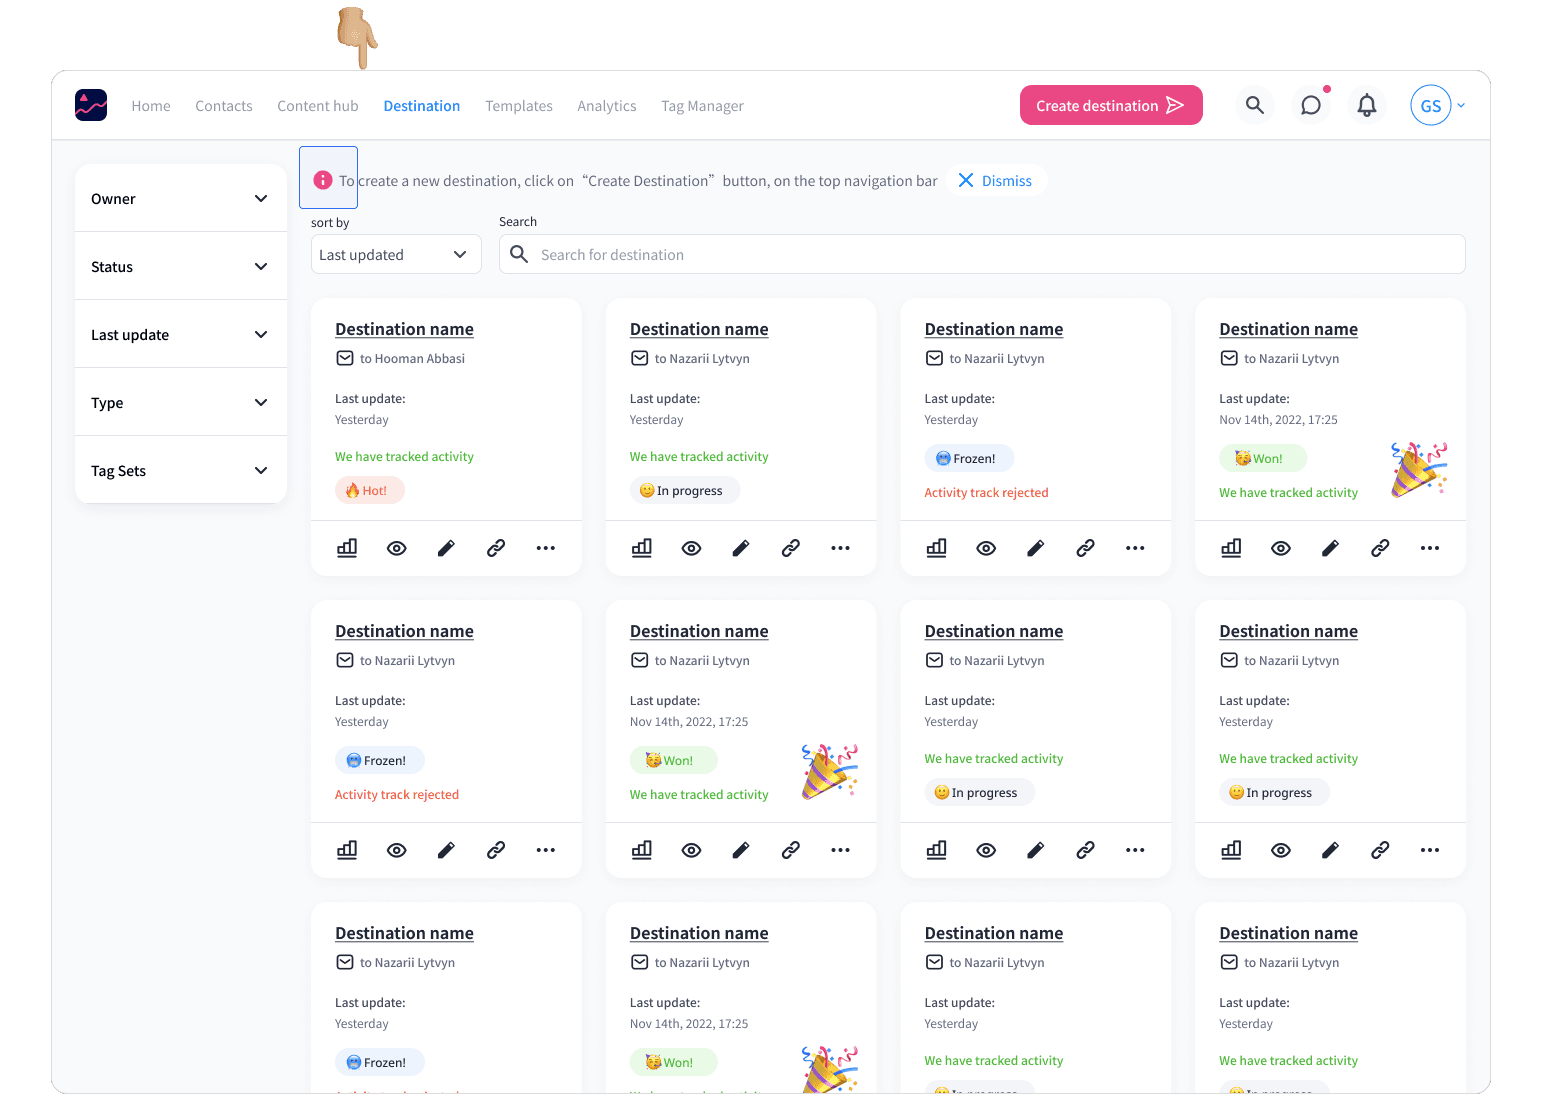Toggle eye icon on second-row Frozen! card
Viewport: 1542px width, 1117px height.
pyautogui.click(x=397, y=850)
